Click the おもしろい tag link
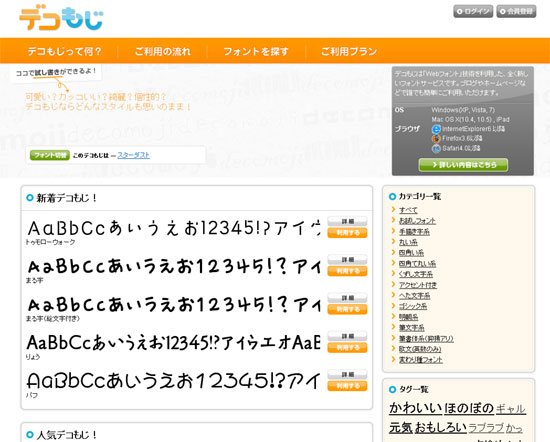Viewport: 550px width, 442px height. click(x=441, y=428)
